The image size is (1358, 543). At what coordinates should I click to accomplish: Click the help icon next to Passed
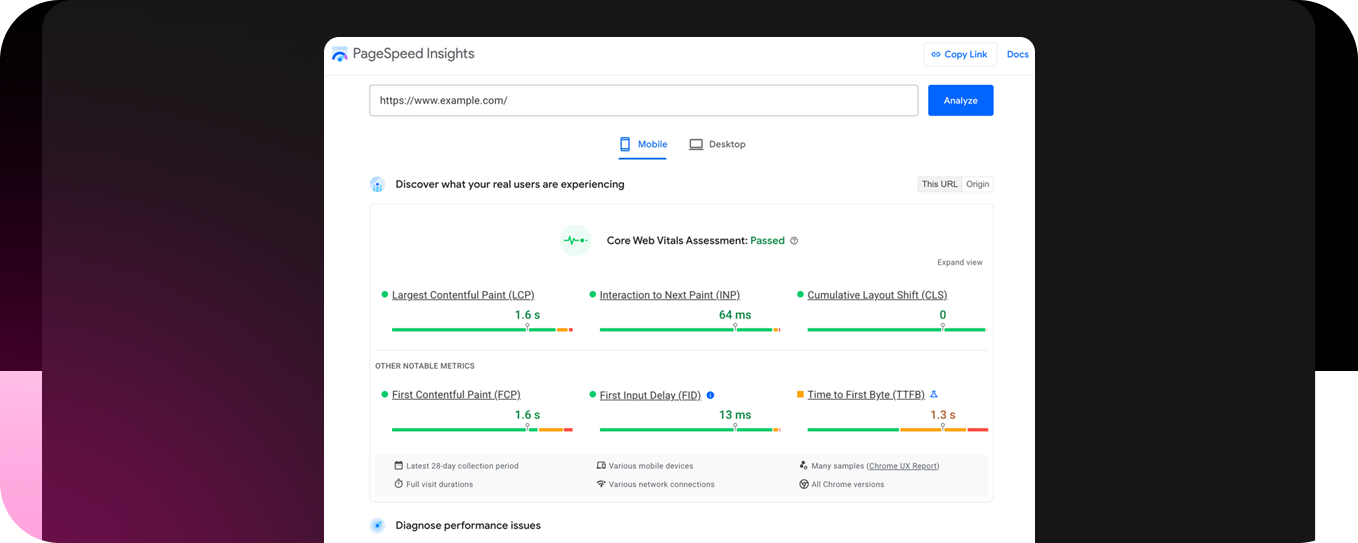794,240
